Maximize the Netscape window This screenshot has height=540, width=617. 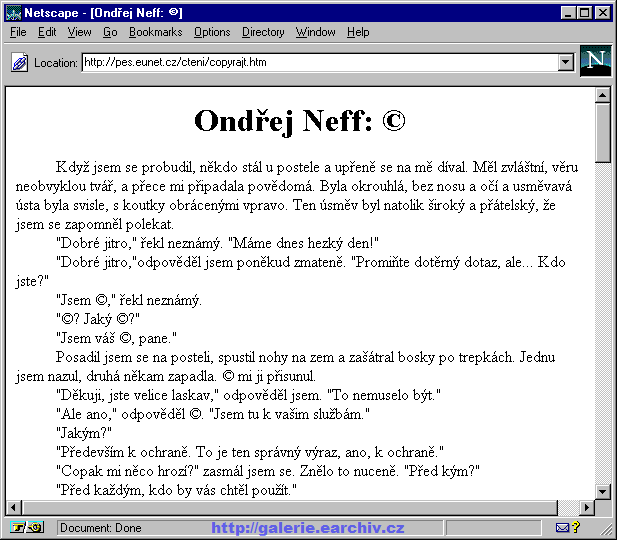click(x=585, y=13)
